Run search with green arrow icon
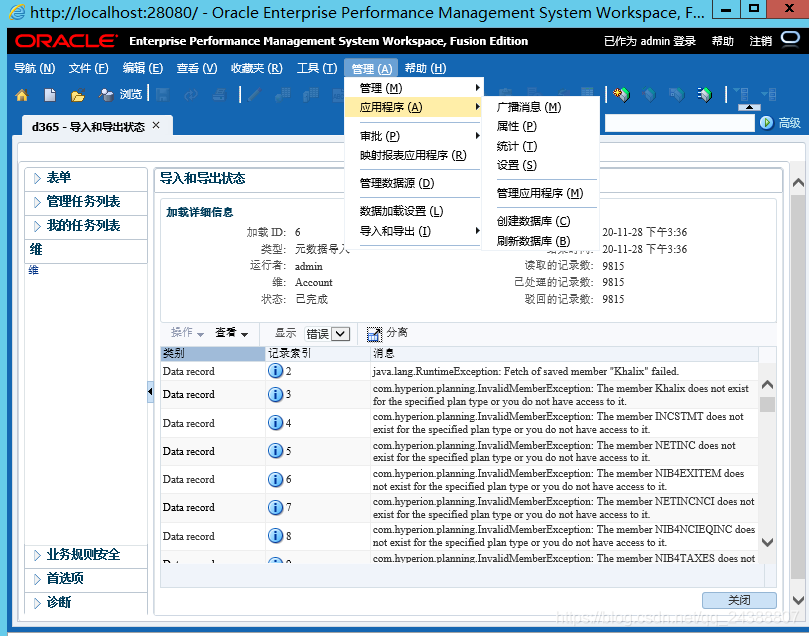This screenshot has width=809, height=636. [767, 123]
